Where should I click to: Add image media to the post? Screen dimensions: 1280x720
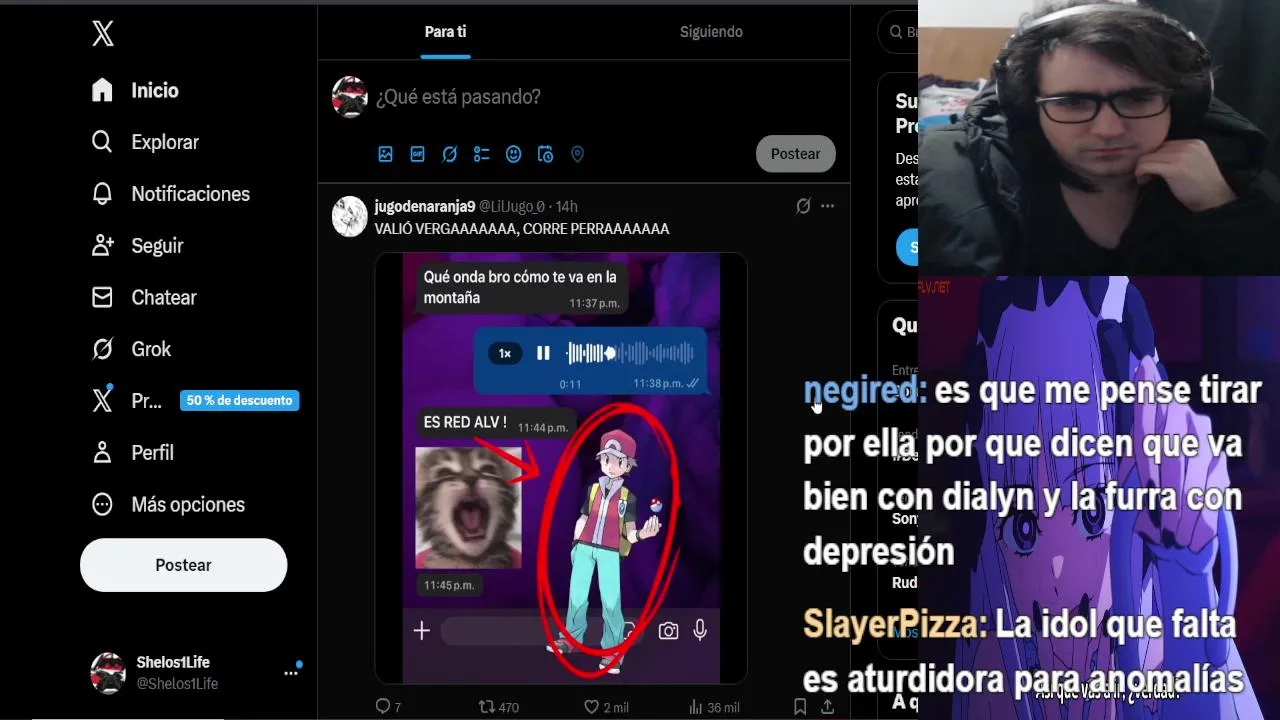[385, 154]
